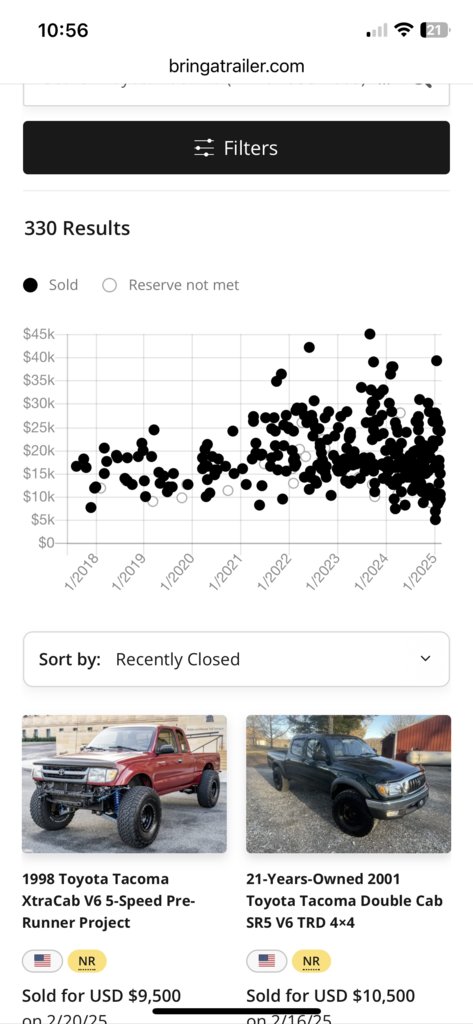
Task: Expand the Sort by dropdown chevron
Action: (425, 658)
